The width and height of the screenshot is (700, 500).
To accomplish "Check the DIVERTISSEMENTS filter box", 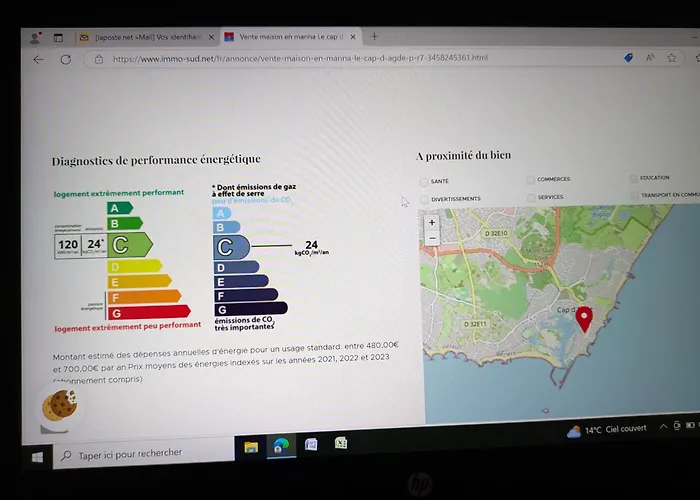I will coord(424,198).
